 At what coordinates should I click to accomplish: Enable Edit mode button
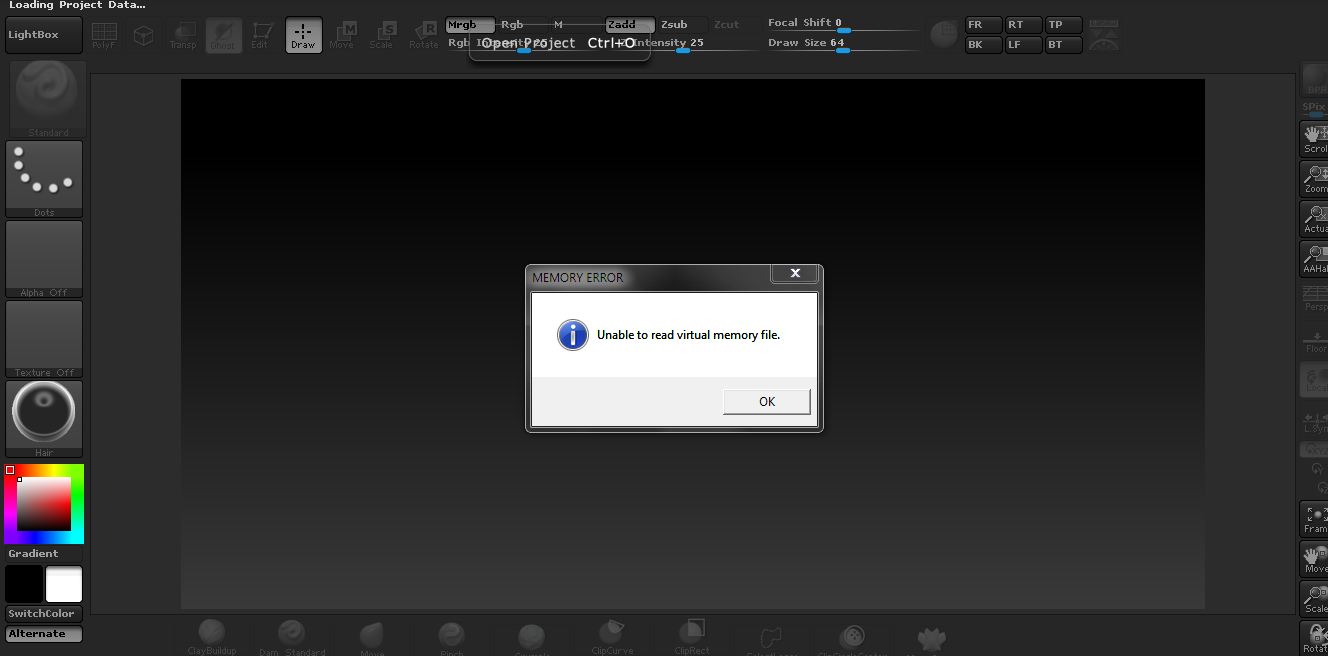pos(261,36)
